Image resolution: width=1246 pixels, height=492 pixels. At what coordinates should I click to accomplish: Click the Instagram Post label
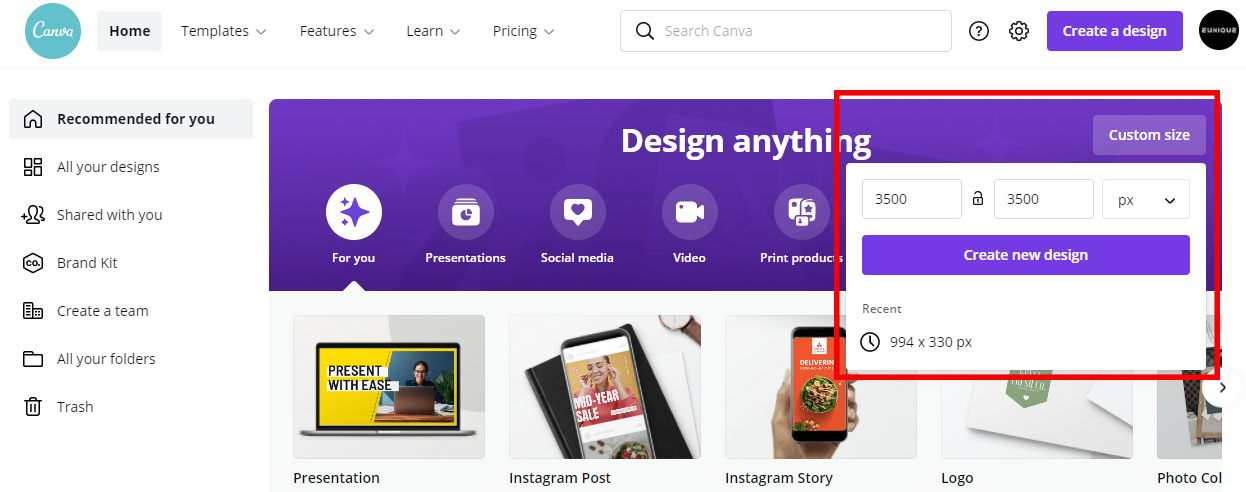point(560,478)
